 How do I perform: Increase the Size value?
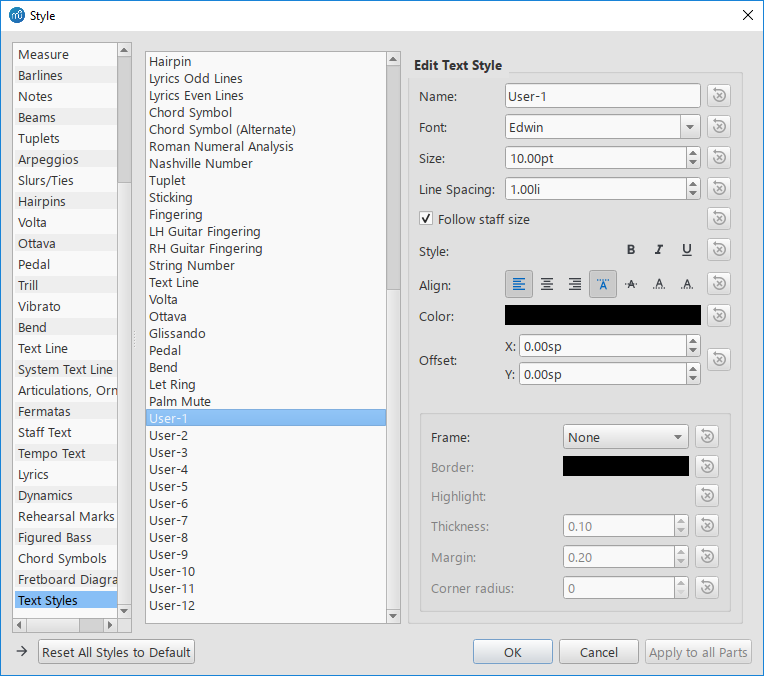click(x=693, y=153)
